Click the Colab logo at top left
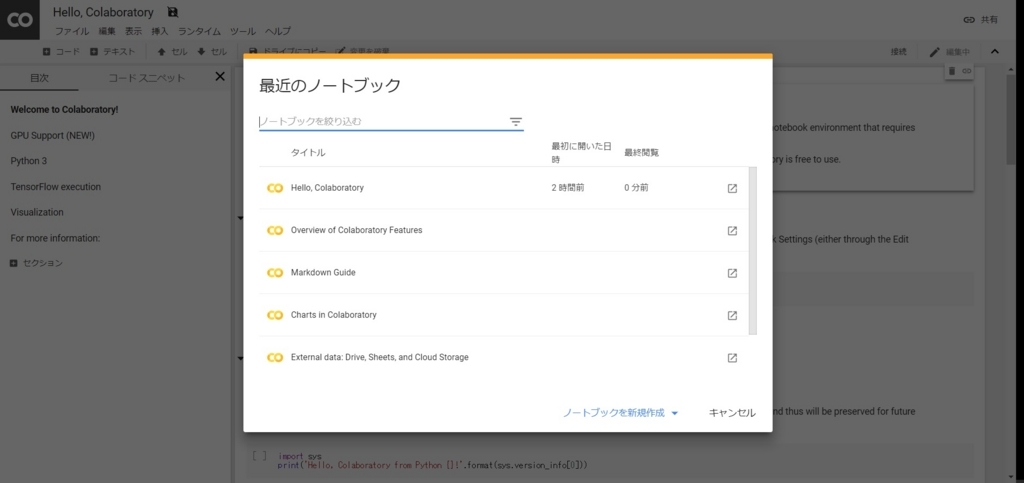1024x483 pixels. pos(20,20)
